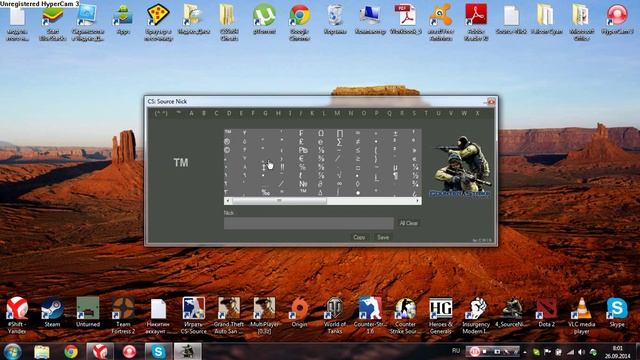Open the Computer desktop icon
Screen dimensions: 640x360
(370, 19)
